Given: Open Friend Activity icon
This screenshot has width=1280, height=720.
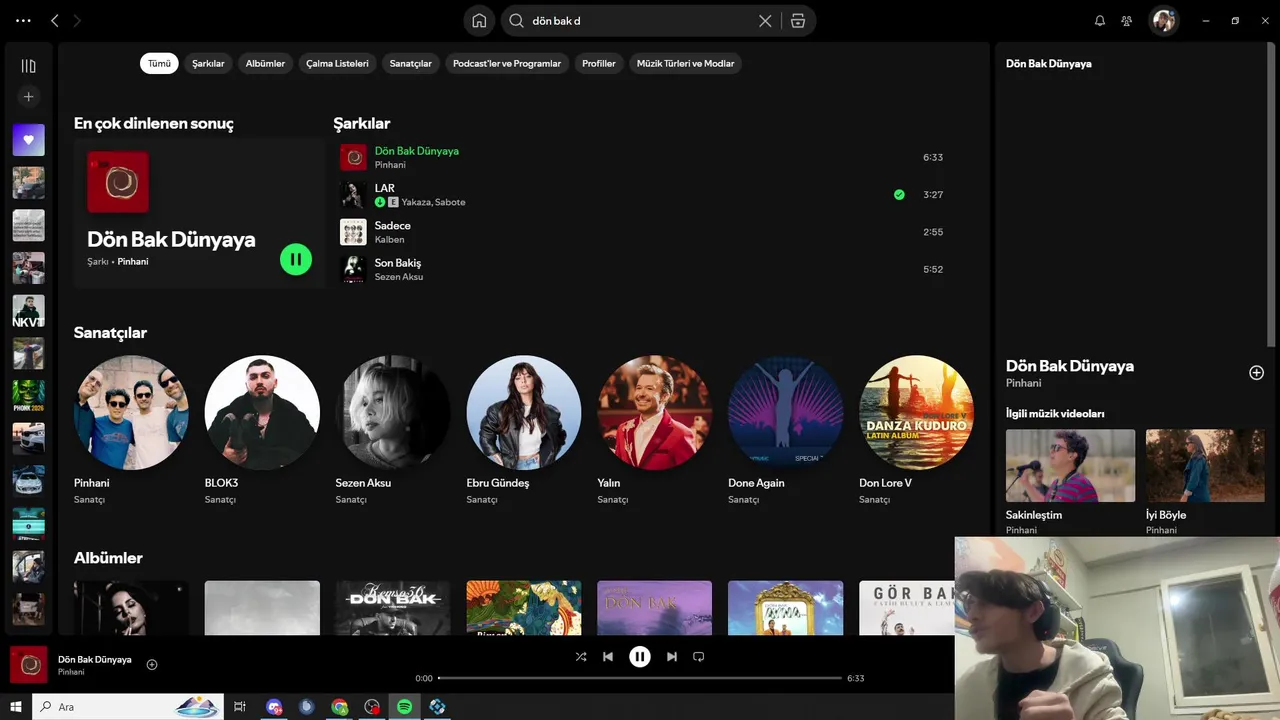Looking at the screenshot, I should click(x=1127, y=20).
